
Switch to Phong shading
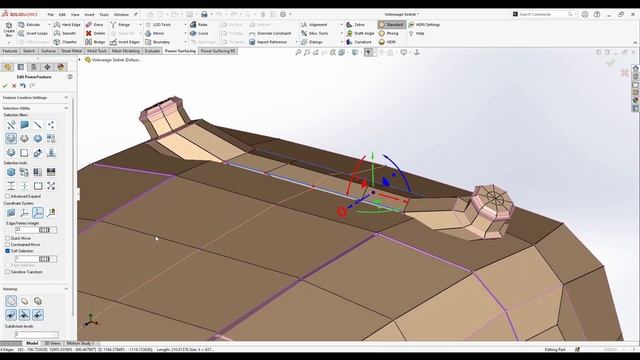tap(389, 33)
